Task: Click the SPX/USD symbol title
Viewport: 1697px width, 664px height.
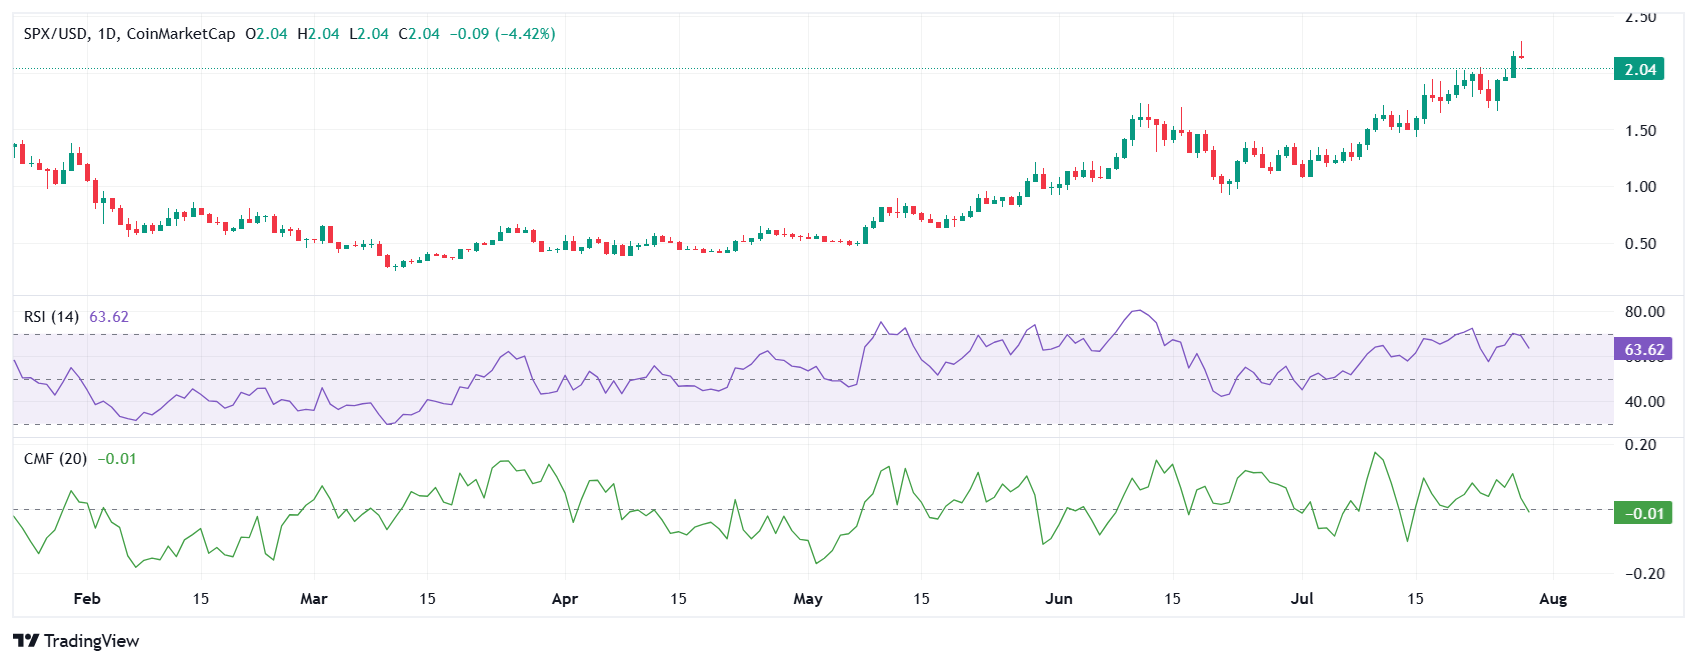Action: [56, 34]
